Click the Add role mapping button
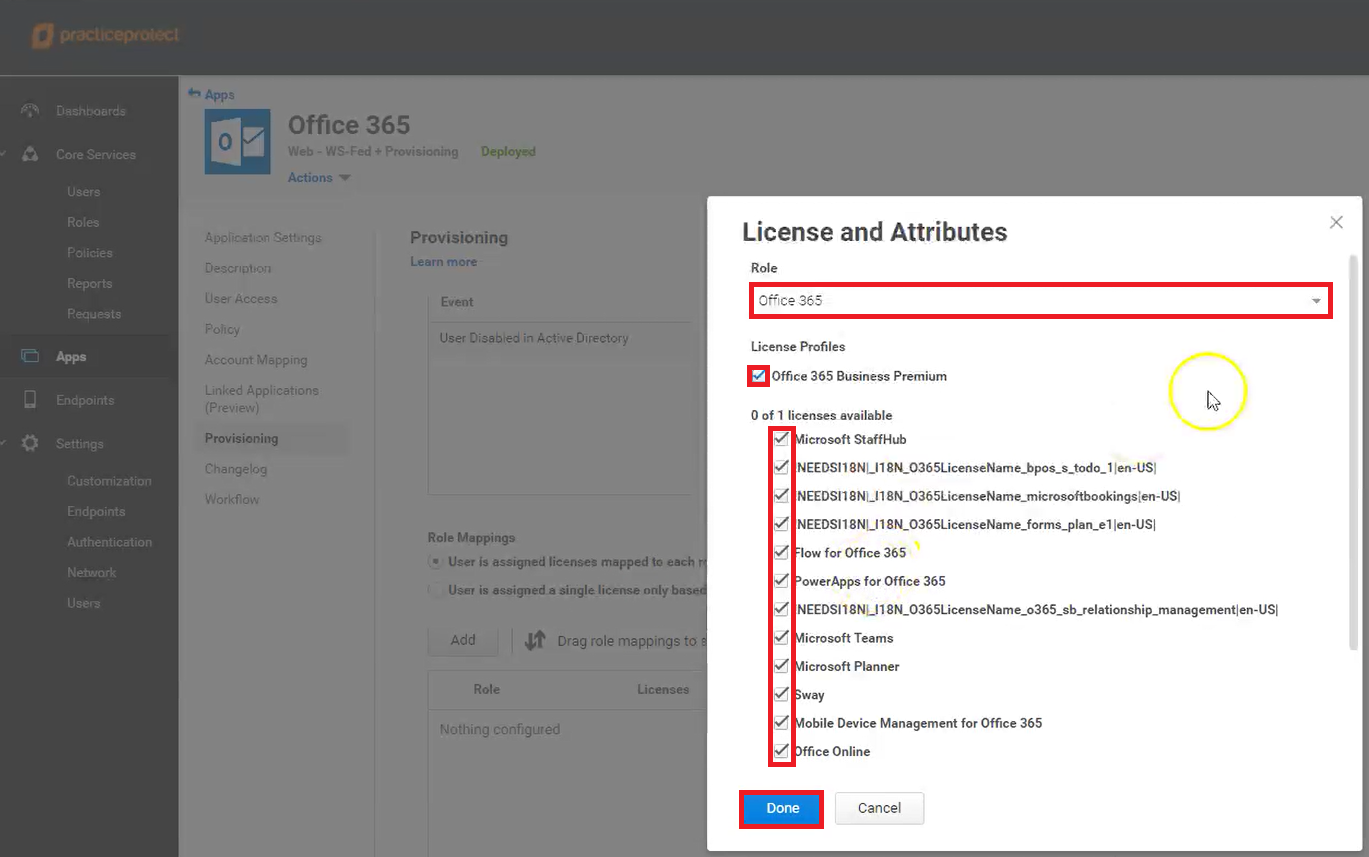The image size is (1369, 857). [463, 640]
